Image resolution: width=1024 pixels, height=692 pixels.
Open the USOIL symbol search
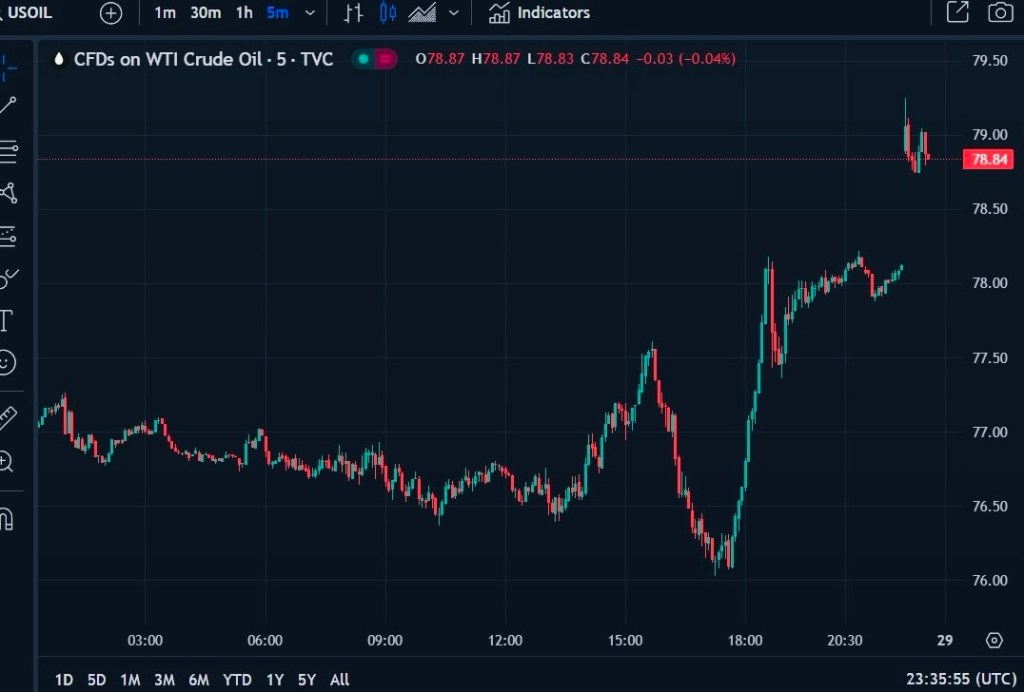pyautogui.click(x=30, y=13)
